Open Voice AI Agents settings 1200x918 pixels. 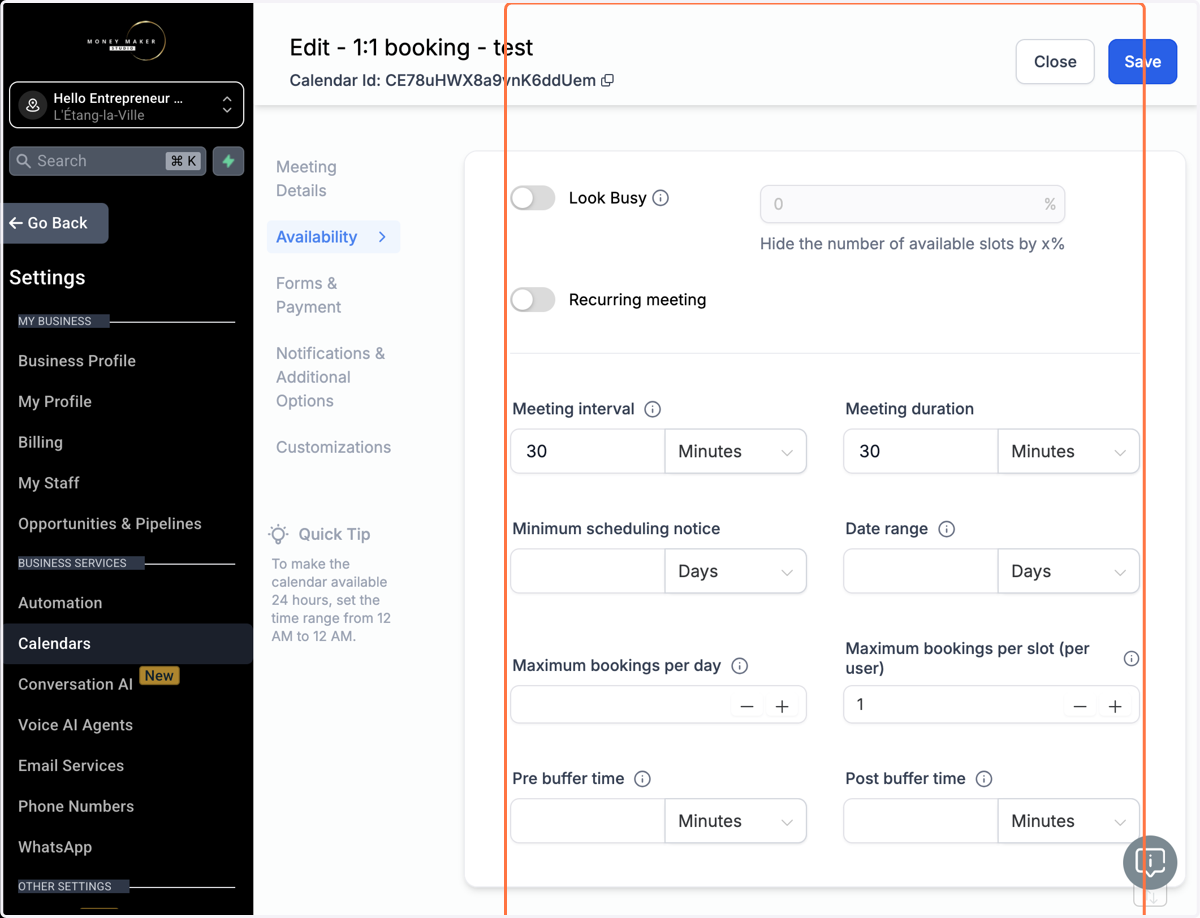pos(75,725)
